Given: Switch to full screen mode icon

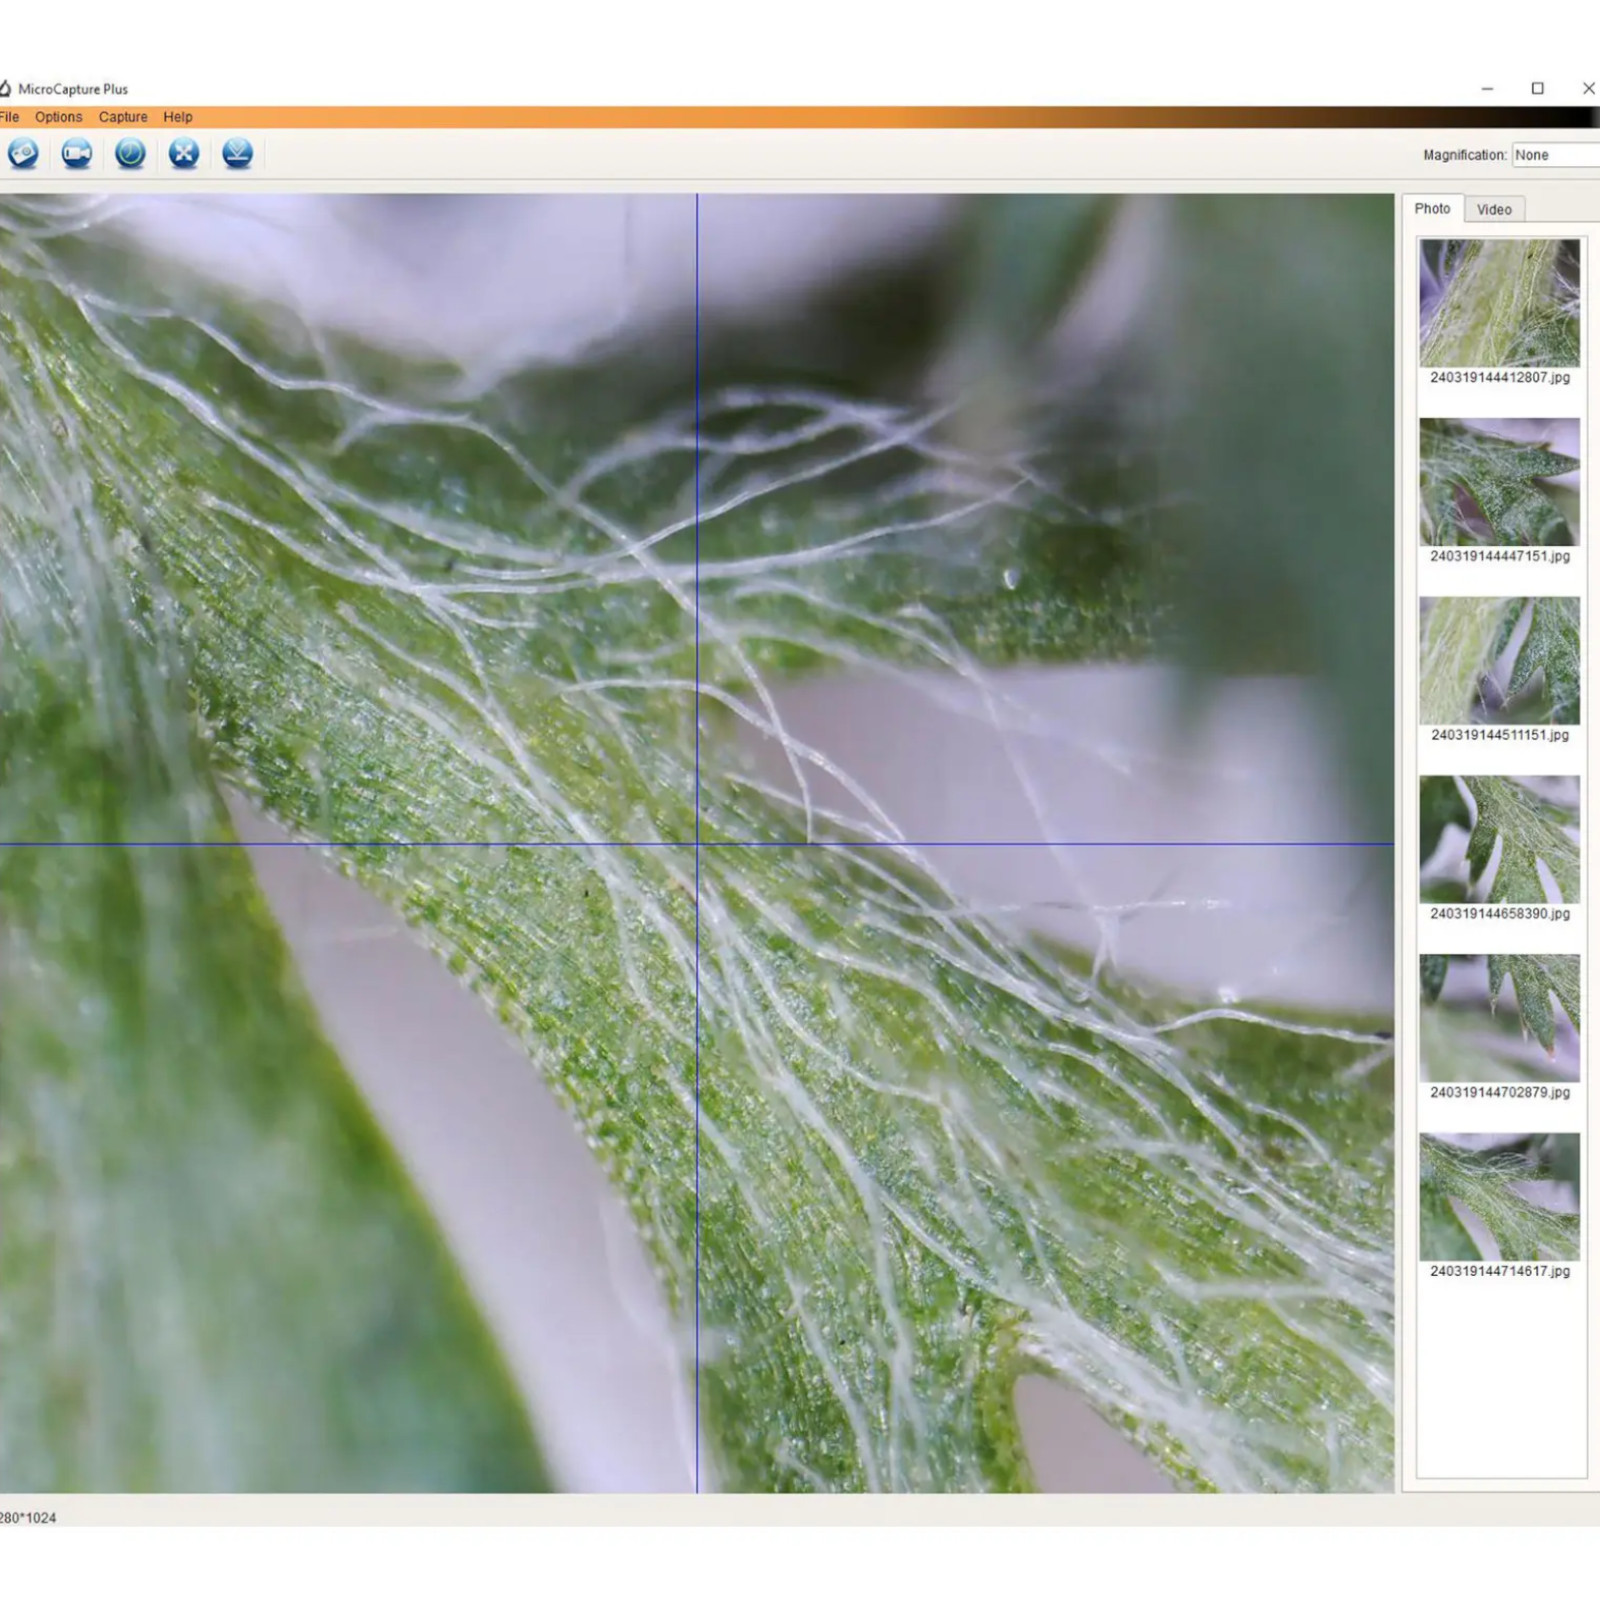Looking at the screenshot, I should pyautogui.click(x=184, y=154).
